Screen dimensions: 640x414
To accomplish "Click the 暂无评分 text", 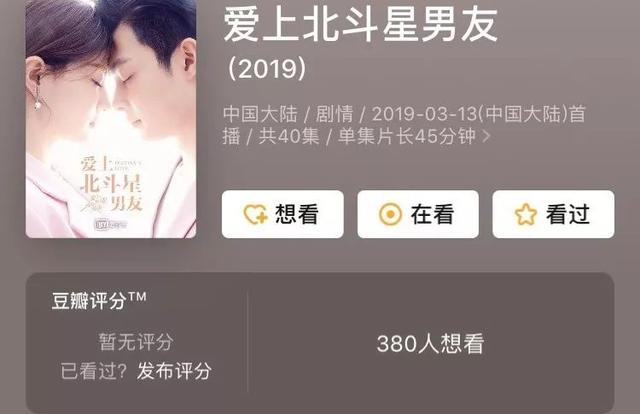I will (x=136, y=342).
